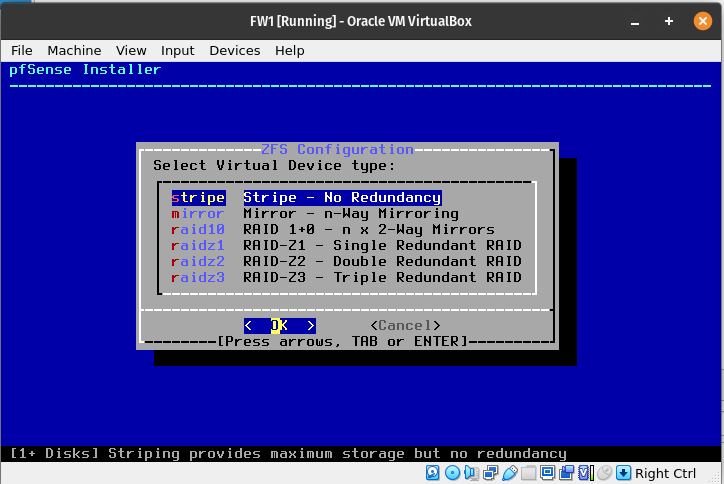Close the FW1 VirtualBox window
724x484 pixels.
coord(702,21)
